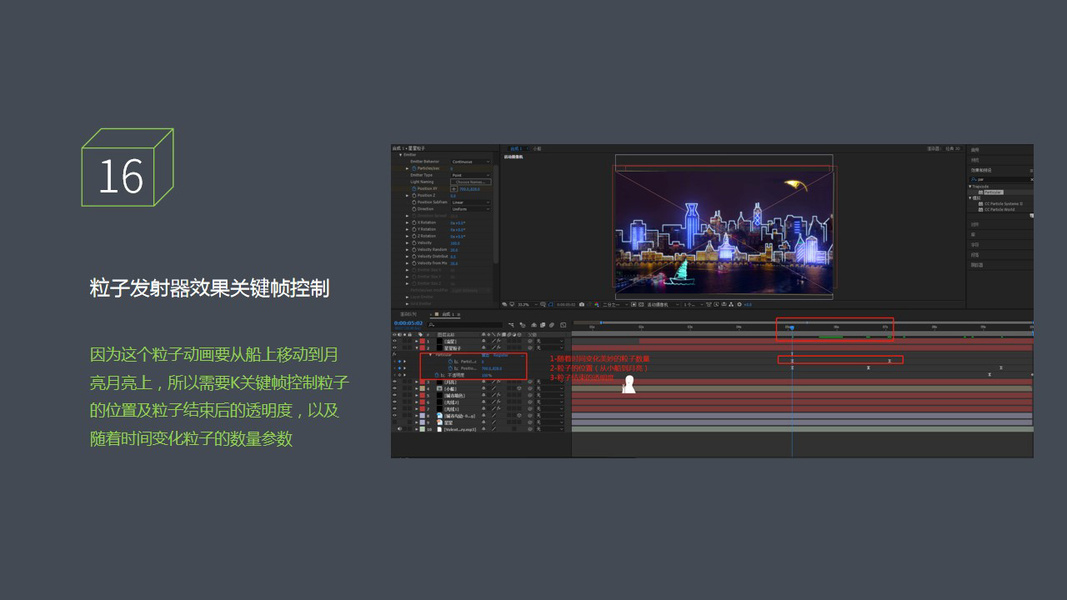Image resolution: width=1067 pixels, height=600 pixels.
Task: Enable frame blending icon in timeline header
Action: tap(542, 325)
